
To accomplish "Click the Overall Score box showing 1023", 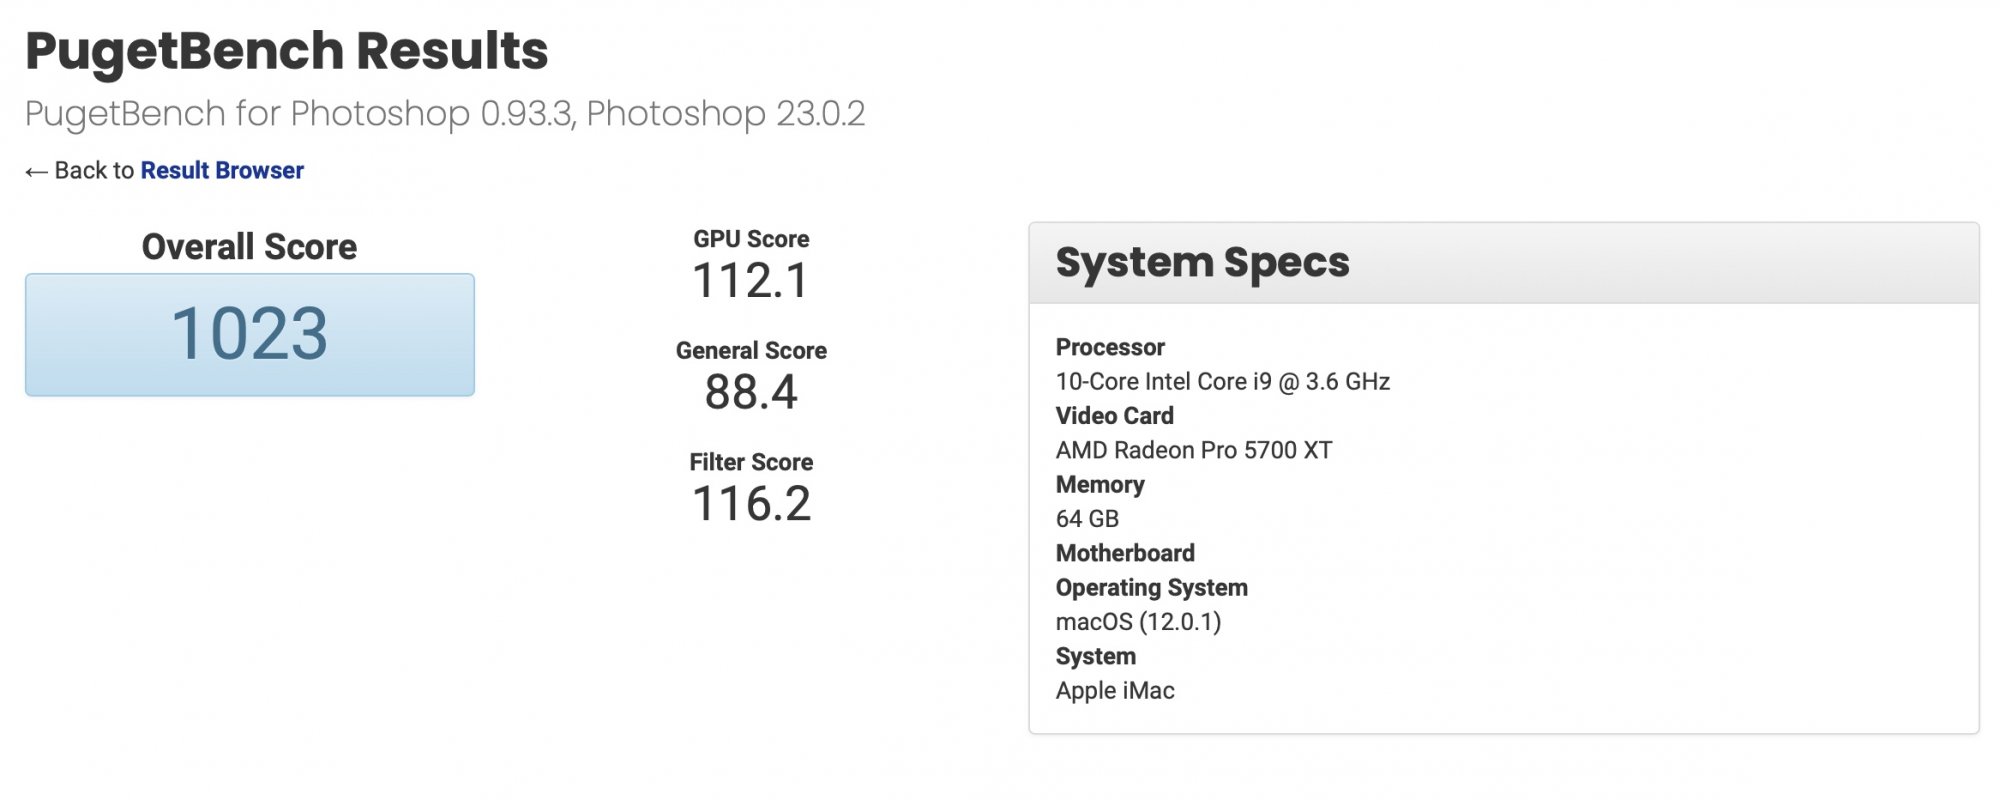I will coord(250,334).
